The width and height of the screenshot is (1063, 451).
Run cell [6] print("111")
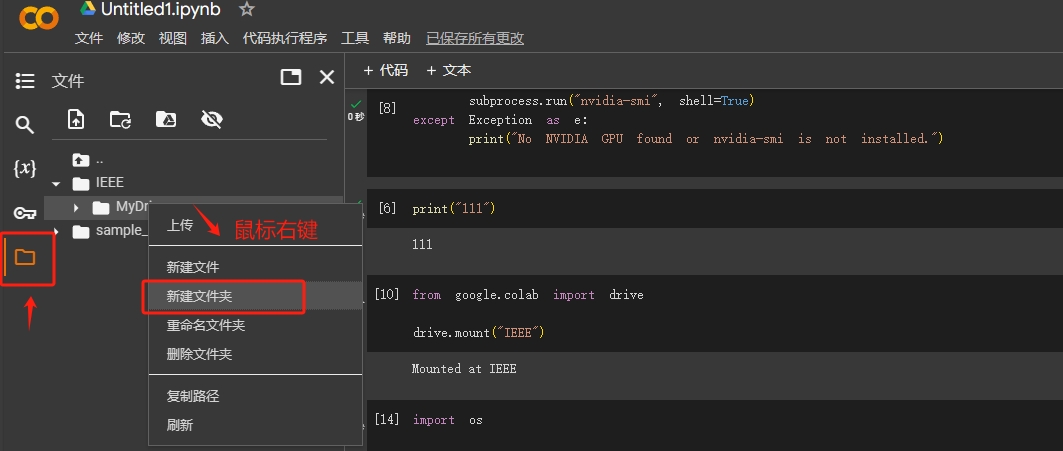point(387,208)
